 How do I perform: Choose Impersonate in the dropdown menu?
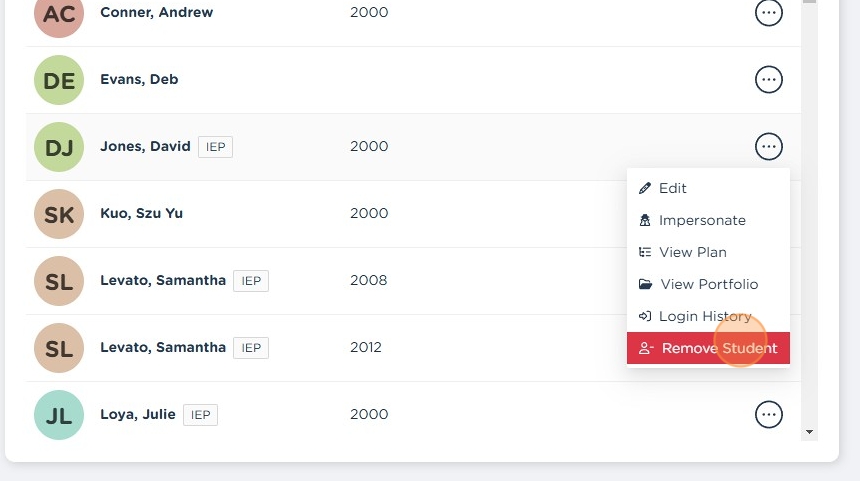click(x=701, y=220)
